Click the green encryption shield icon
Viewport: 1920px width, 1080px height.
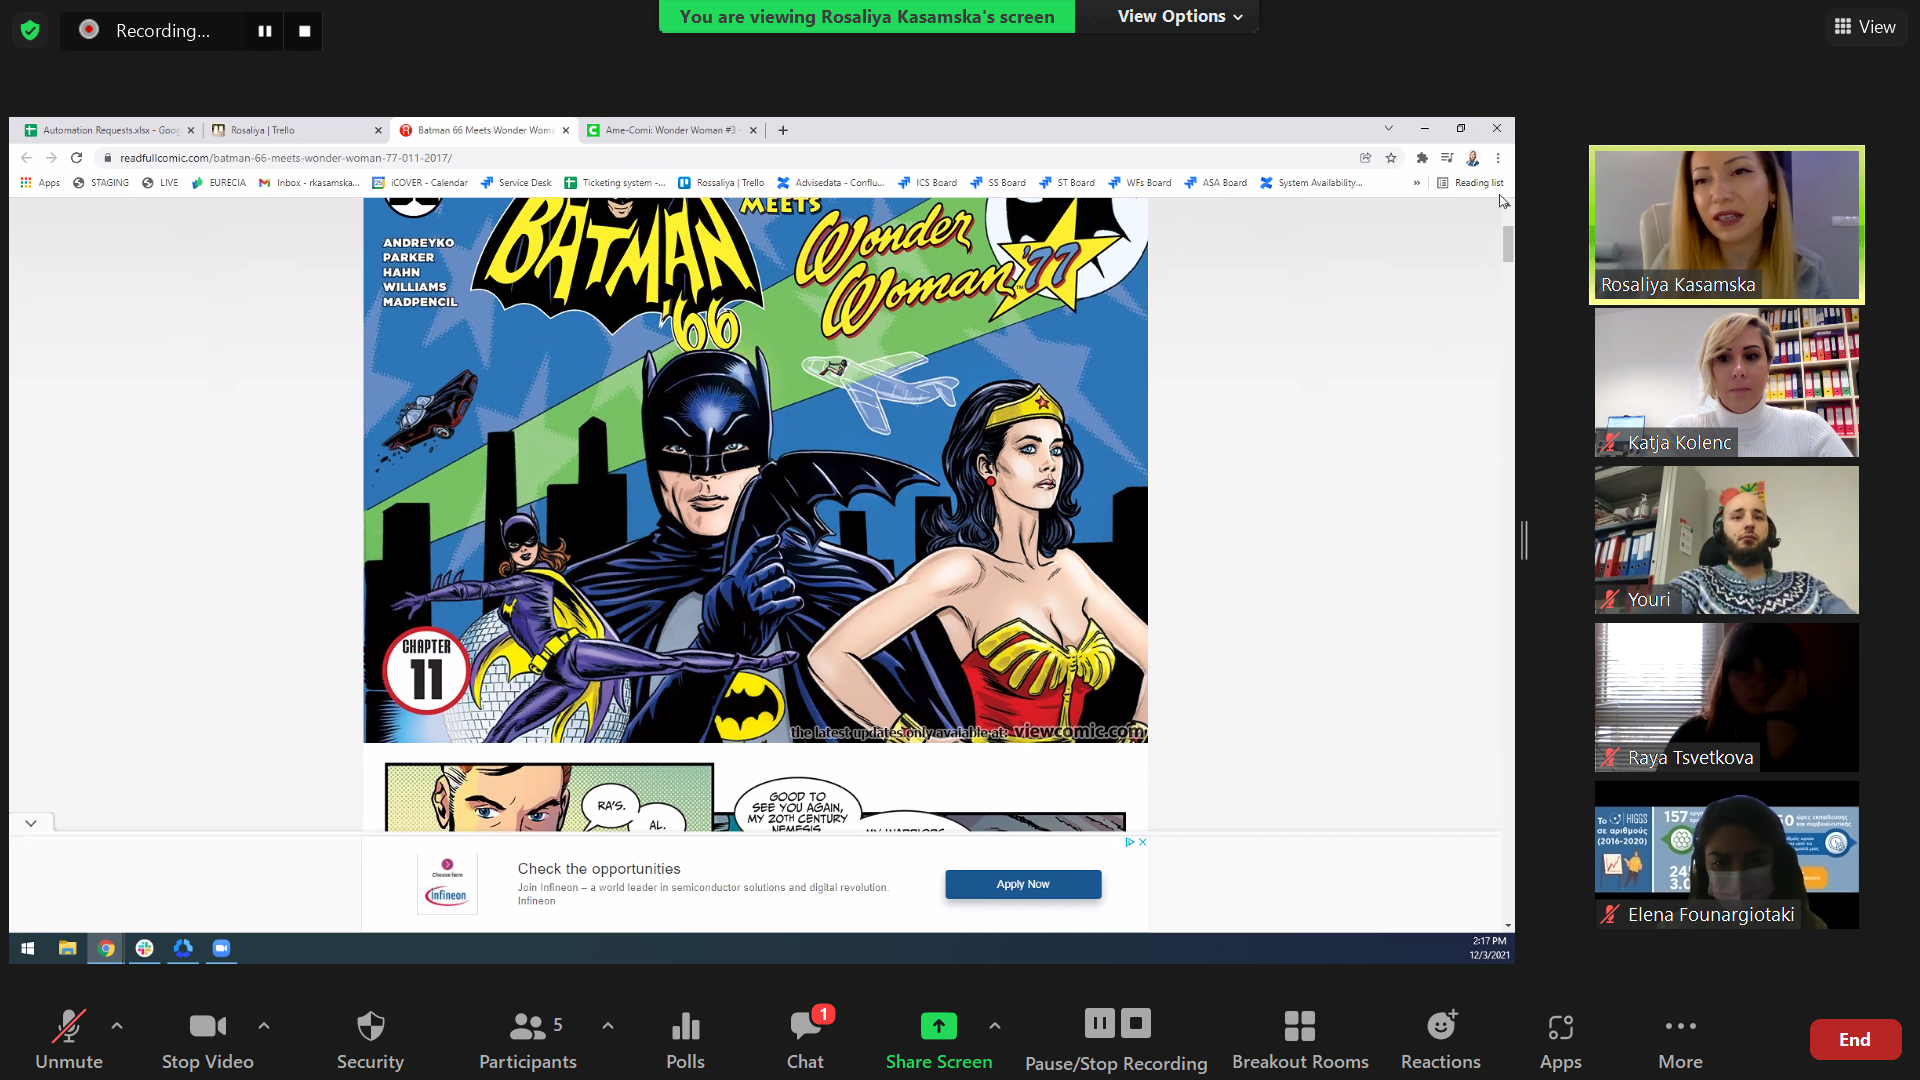point(30,30)
